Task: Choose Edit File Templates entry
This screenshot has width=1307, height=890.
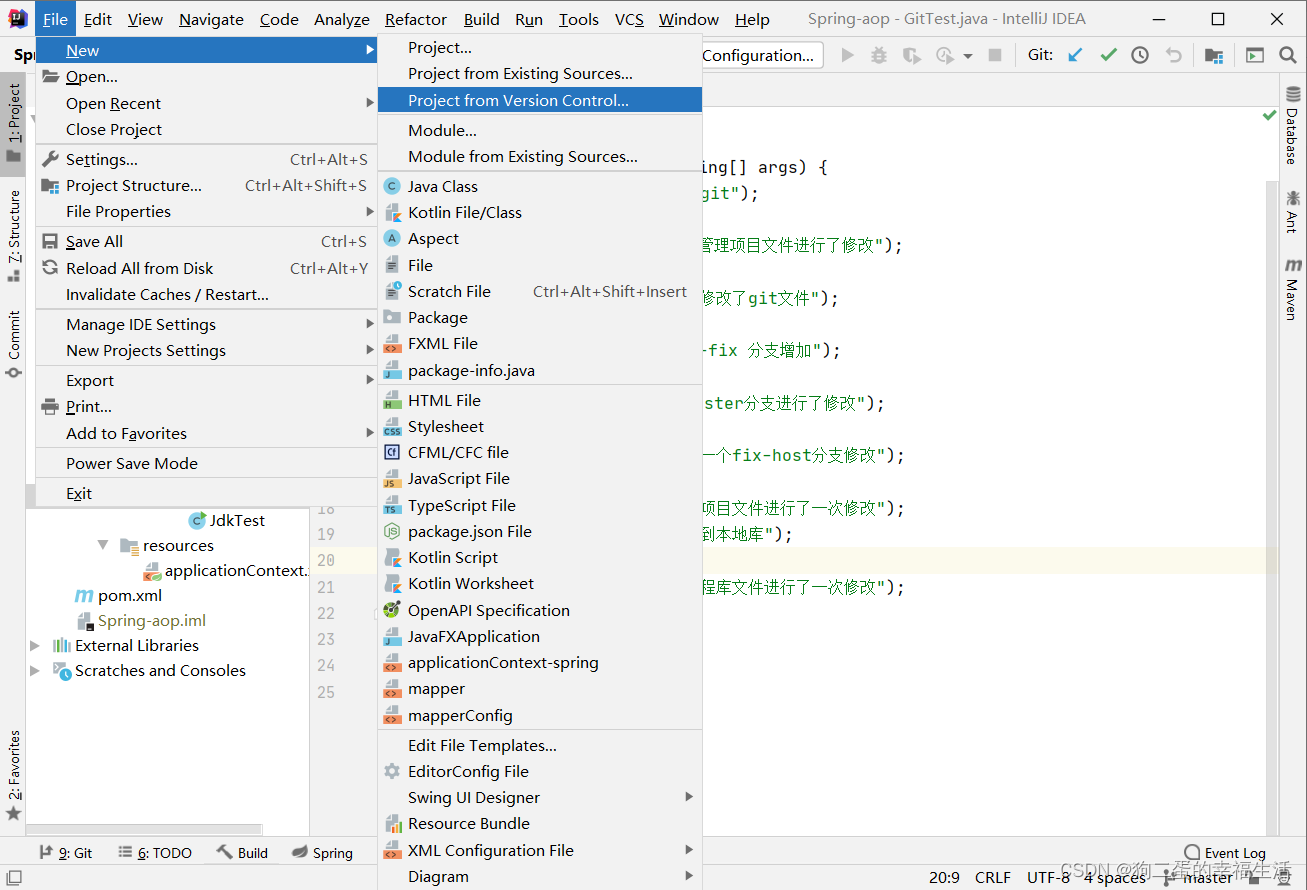Action: point(540,745)
